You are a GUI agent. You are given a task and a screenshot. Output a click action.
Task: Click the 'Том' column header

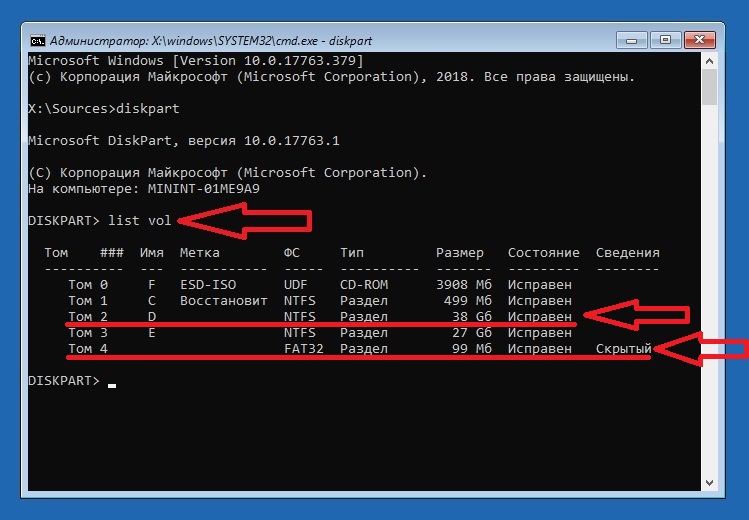(56, 253)
